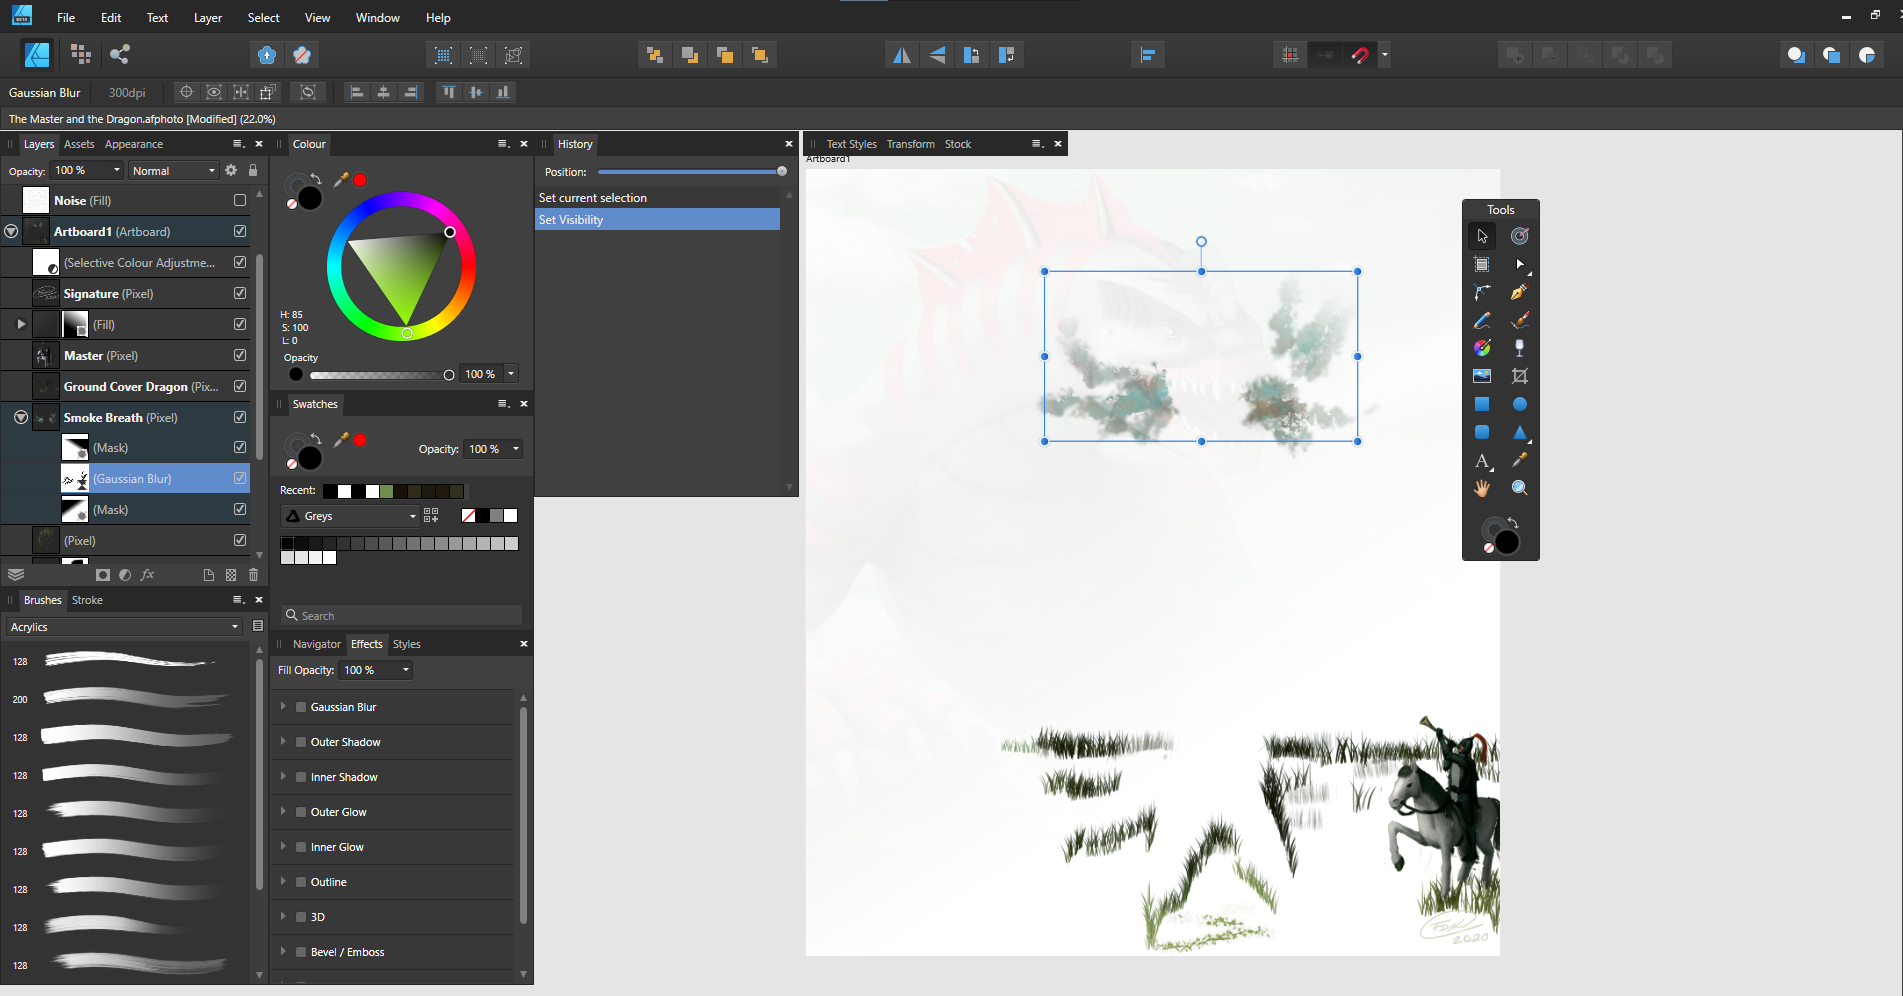Enable Outer Shadow effect checkbox

click(301, 742)
